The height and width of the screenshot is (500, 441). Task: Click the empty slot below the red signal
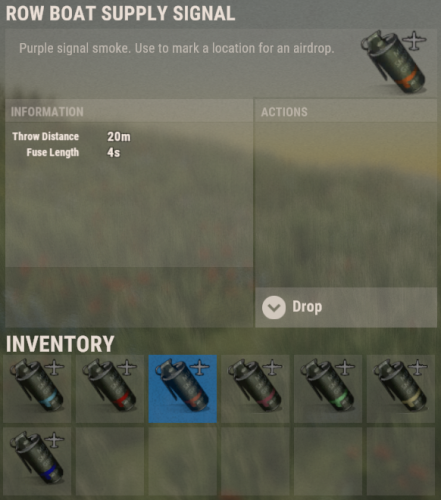(x=110, y=462)
